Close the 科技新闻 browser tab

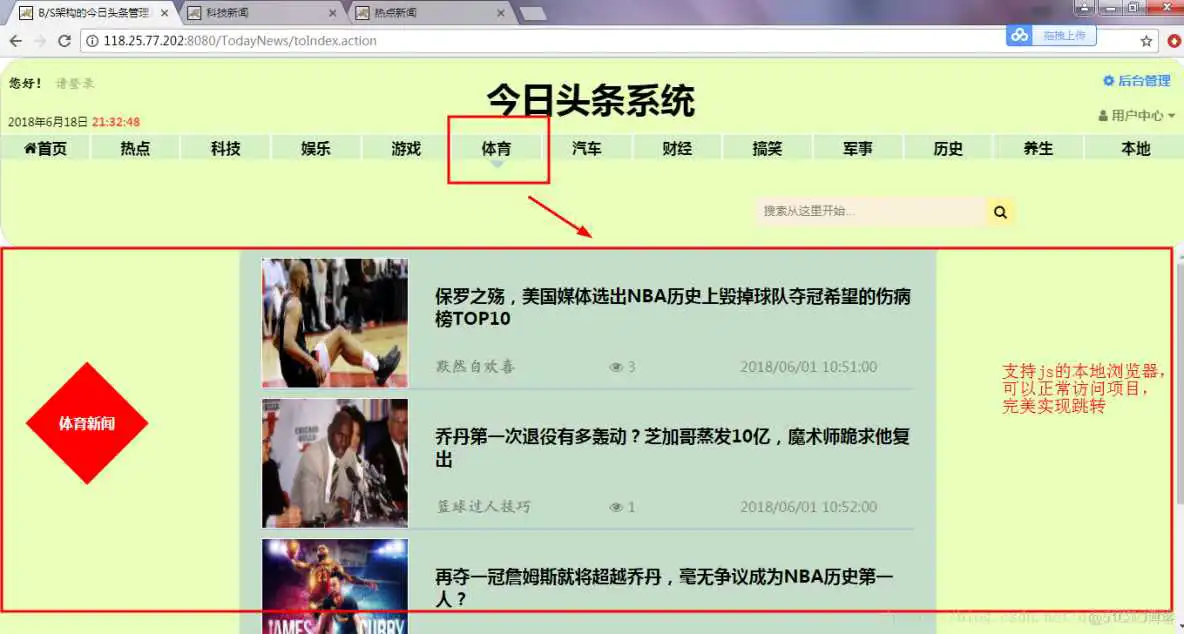pos(333,13)
